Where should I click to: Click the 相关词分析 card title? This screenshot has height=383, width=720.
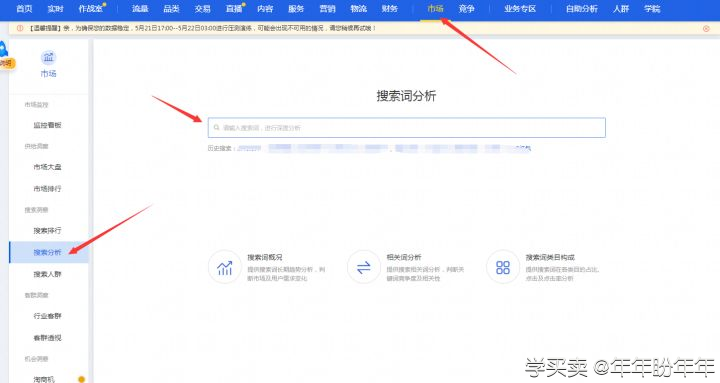tap(404, 257)
